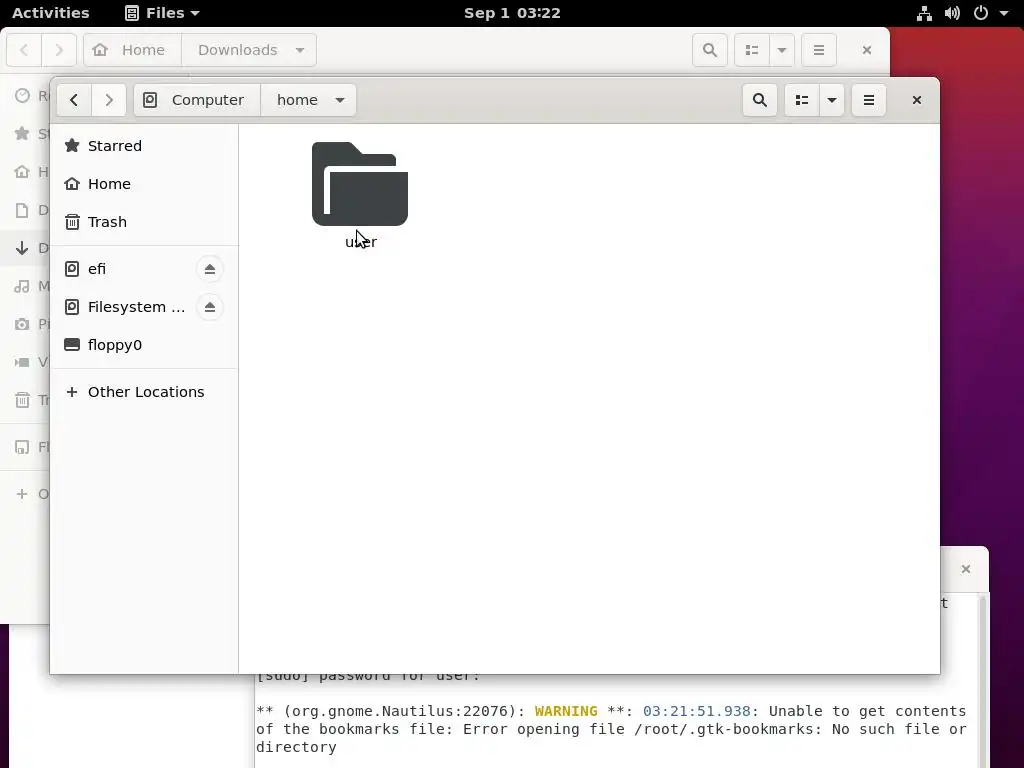The image size is (1024, 768).
Task: Click Downloads arrow icon in background sidebar
Action: pos(22,248)
